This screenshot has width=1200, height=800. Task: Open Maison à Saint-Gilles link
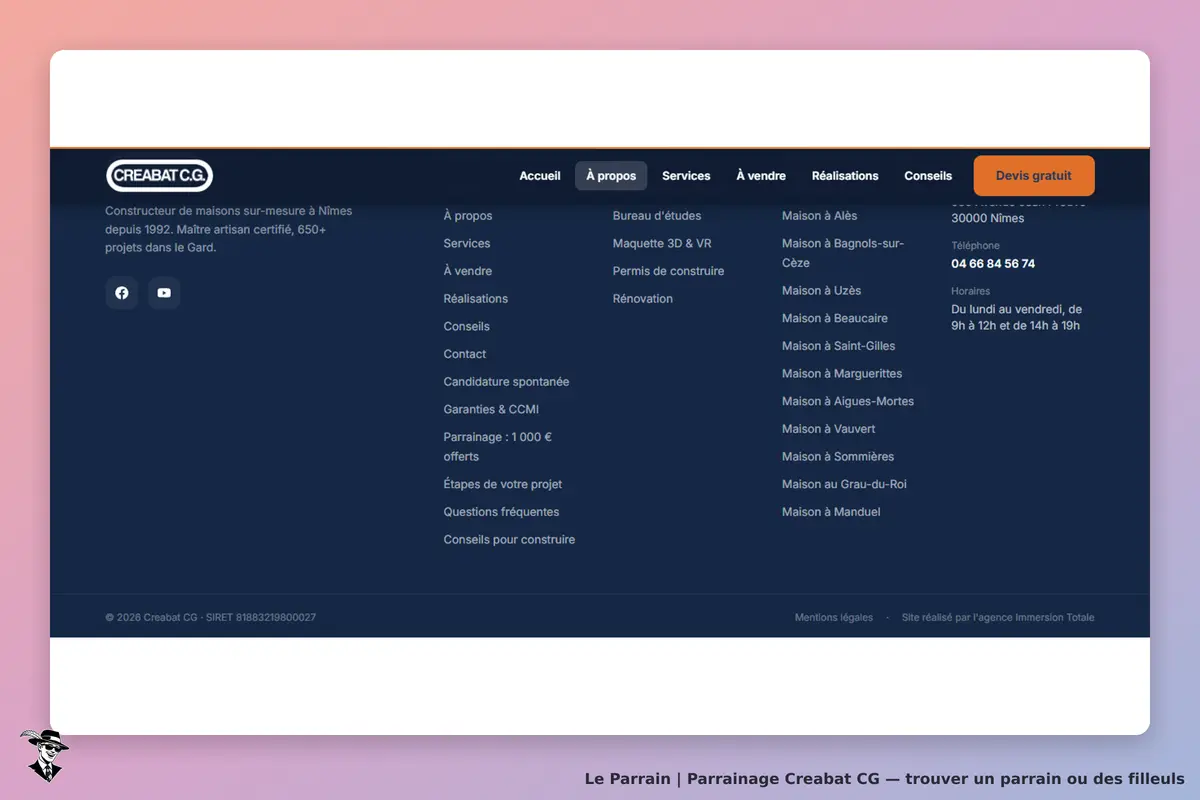click(839, 346)
